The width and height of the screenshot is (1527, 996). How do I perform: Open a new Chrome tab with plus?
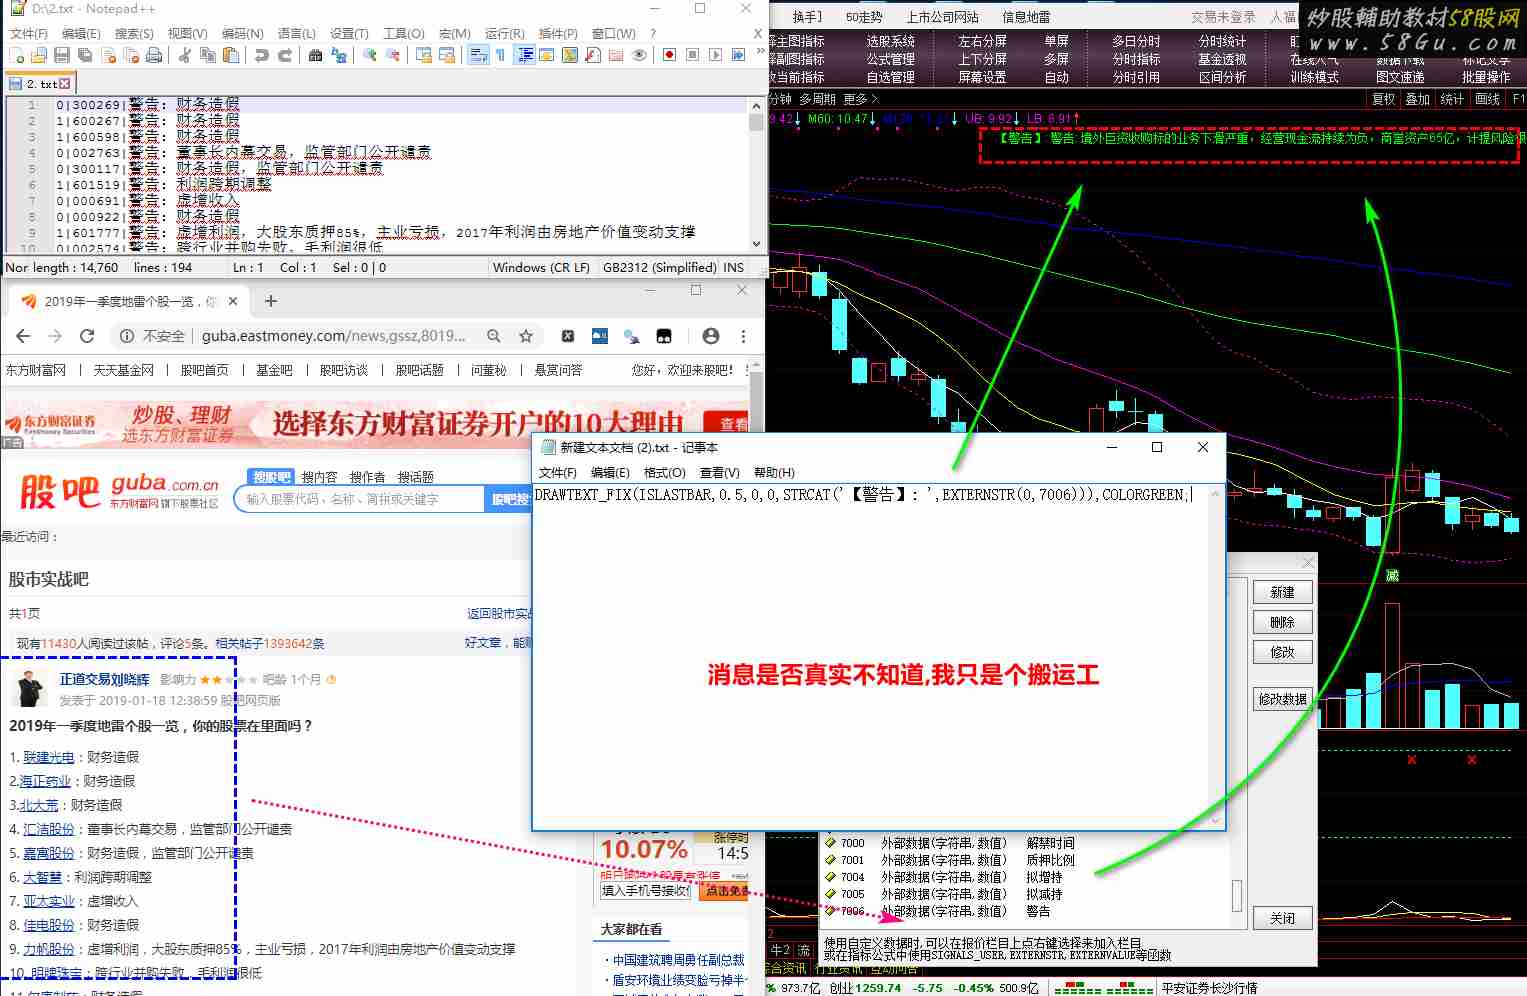click(271, 301)
